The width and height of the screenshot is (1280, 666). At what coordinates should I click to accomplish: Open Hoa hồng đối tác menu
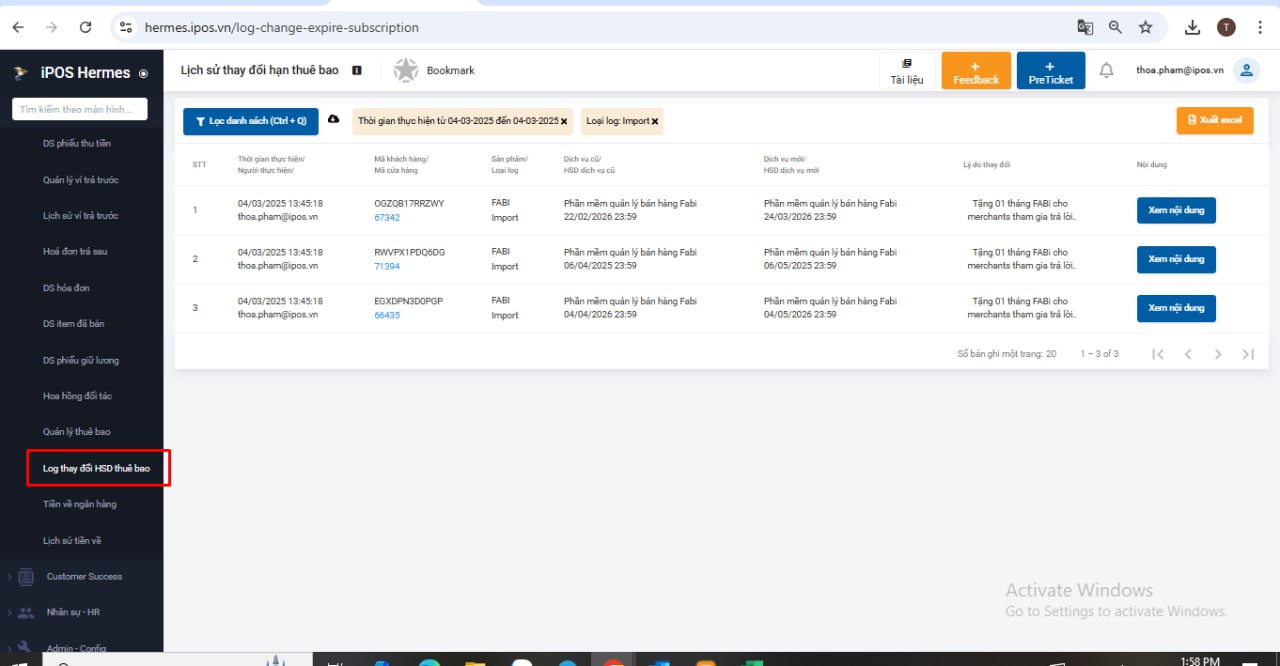(x=77, y=396)
